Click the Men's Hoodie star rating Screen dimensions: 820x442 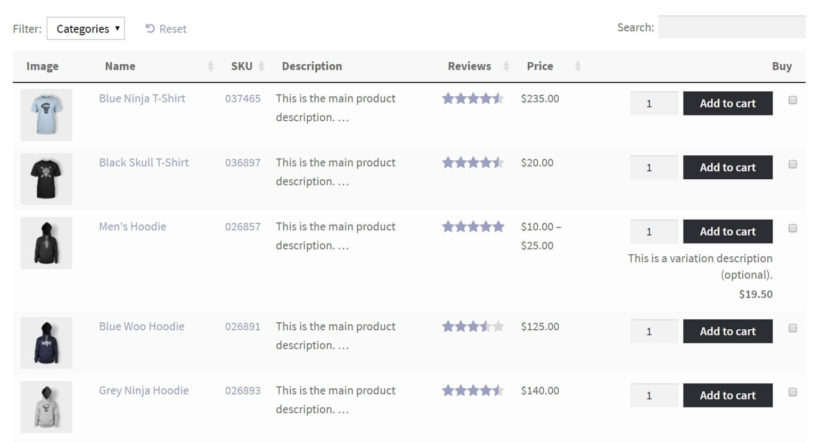(x=473, y=227)
